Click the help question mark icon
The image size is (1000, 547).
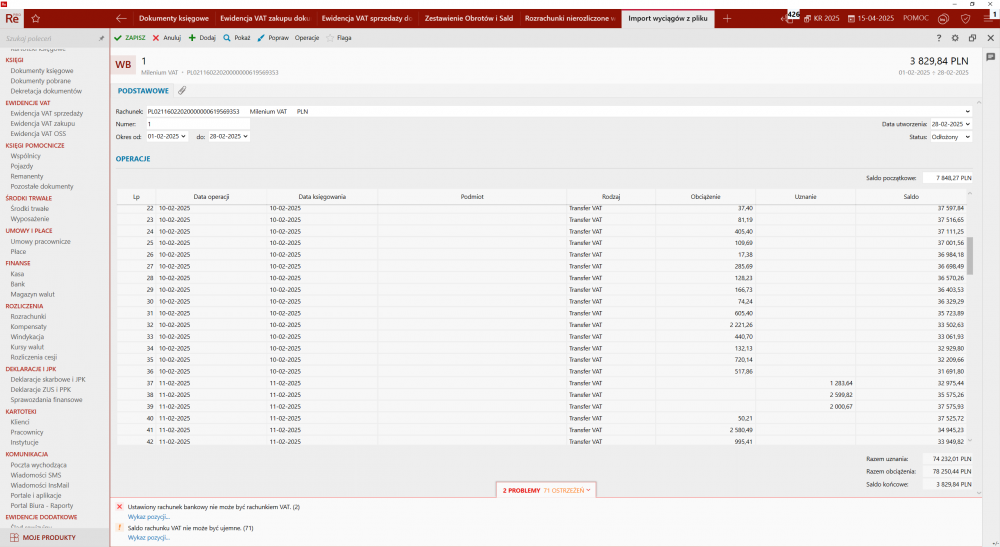pos(939,38)
